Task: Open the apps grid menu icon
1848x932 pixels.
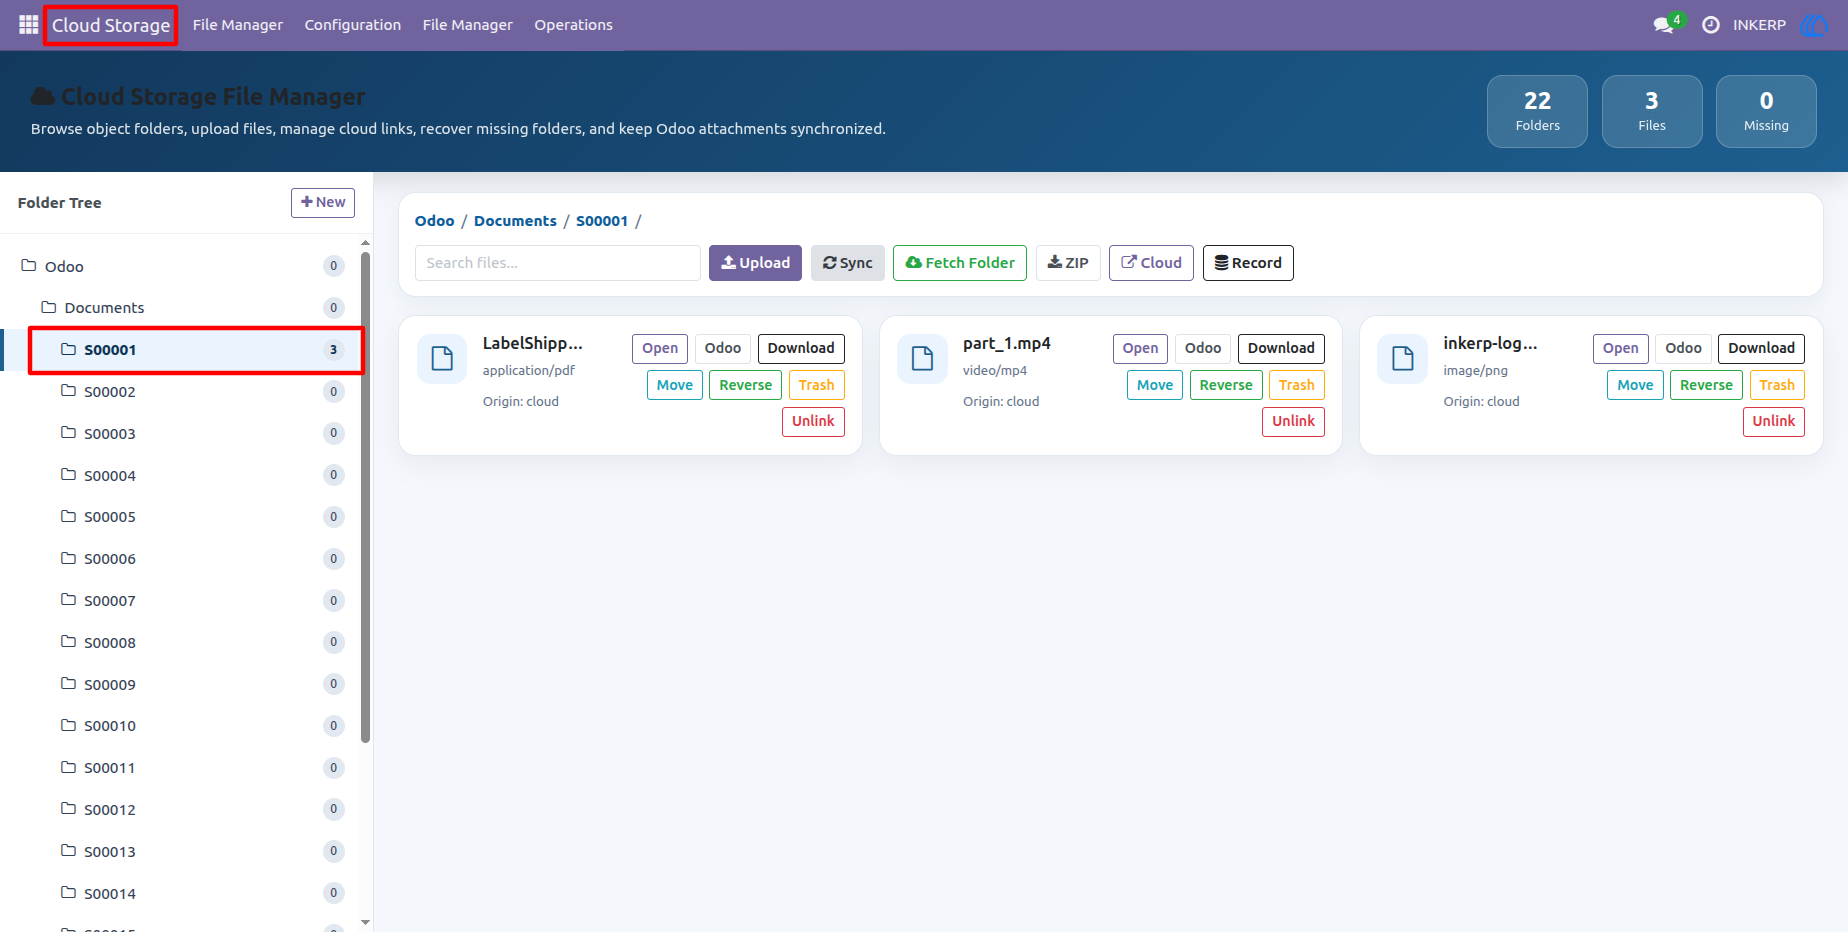Action: (28, 25)
